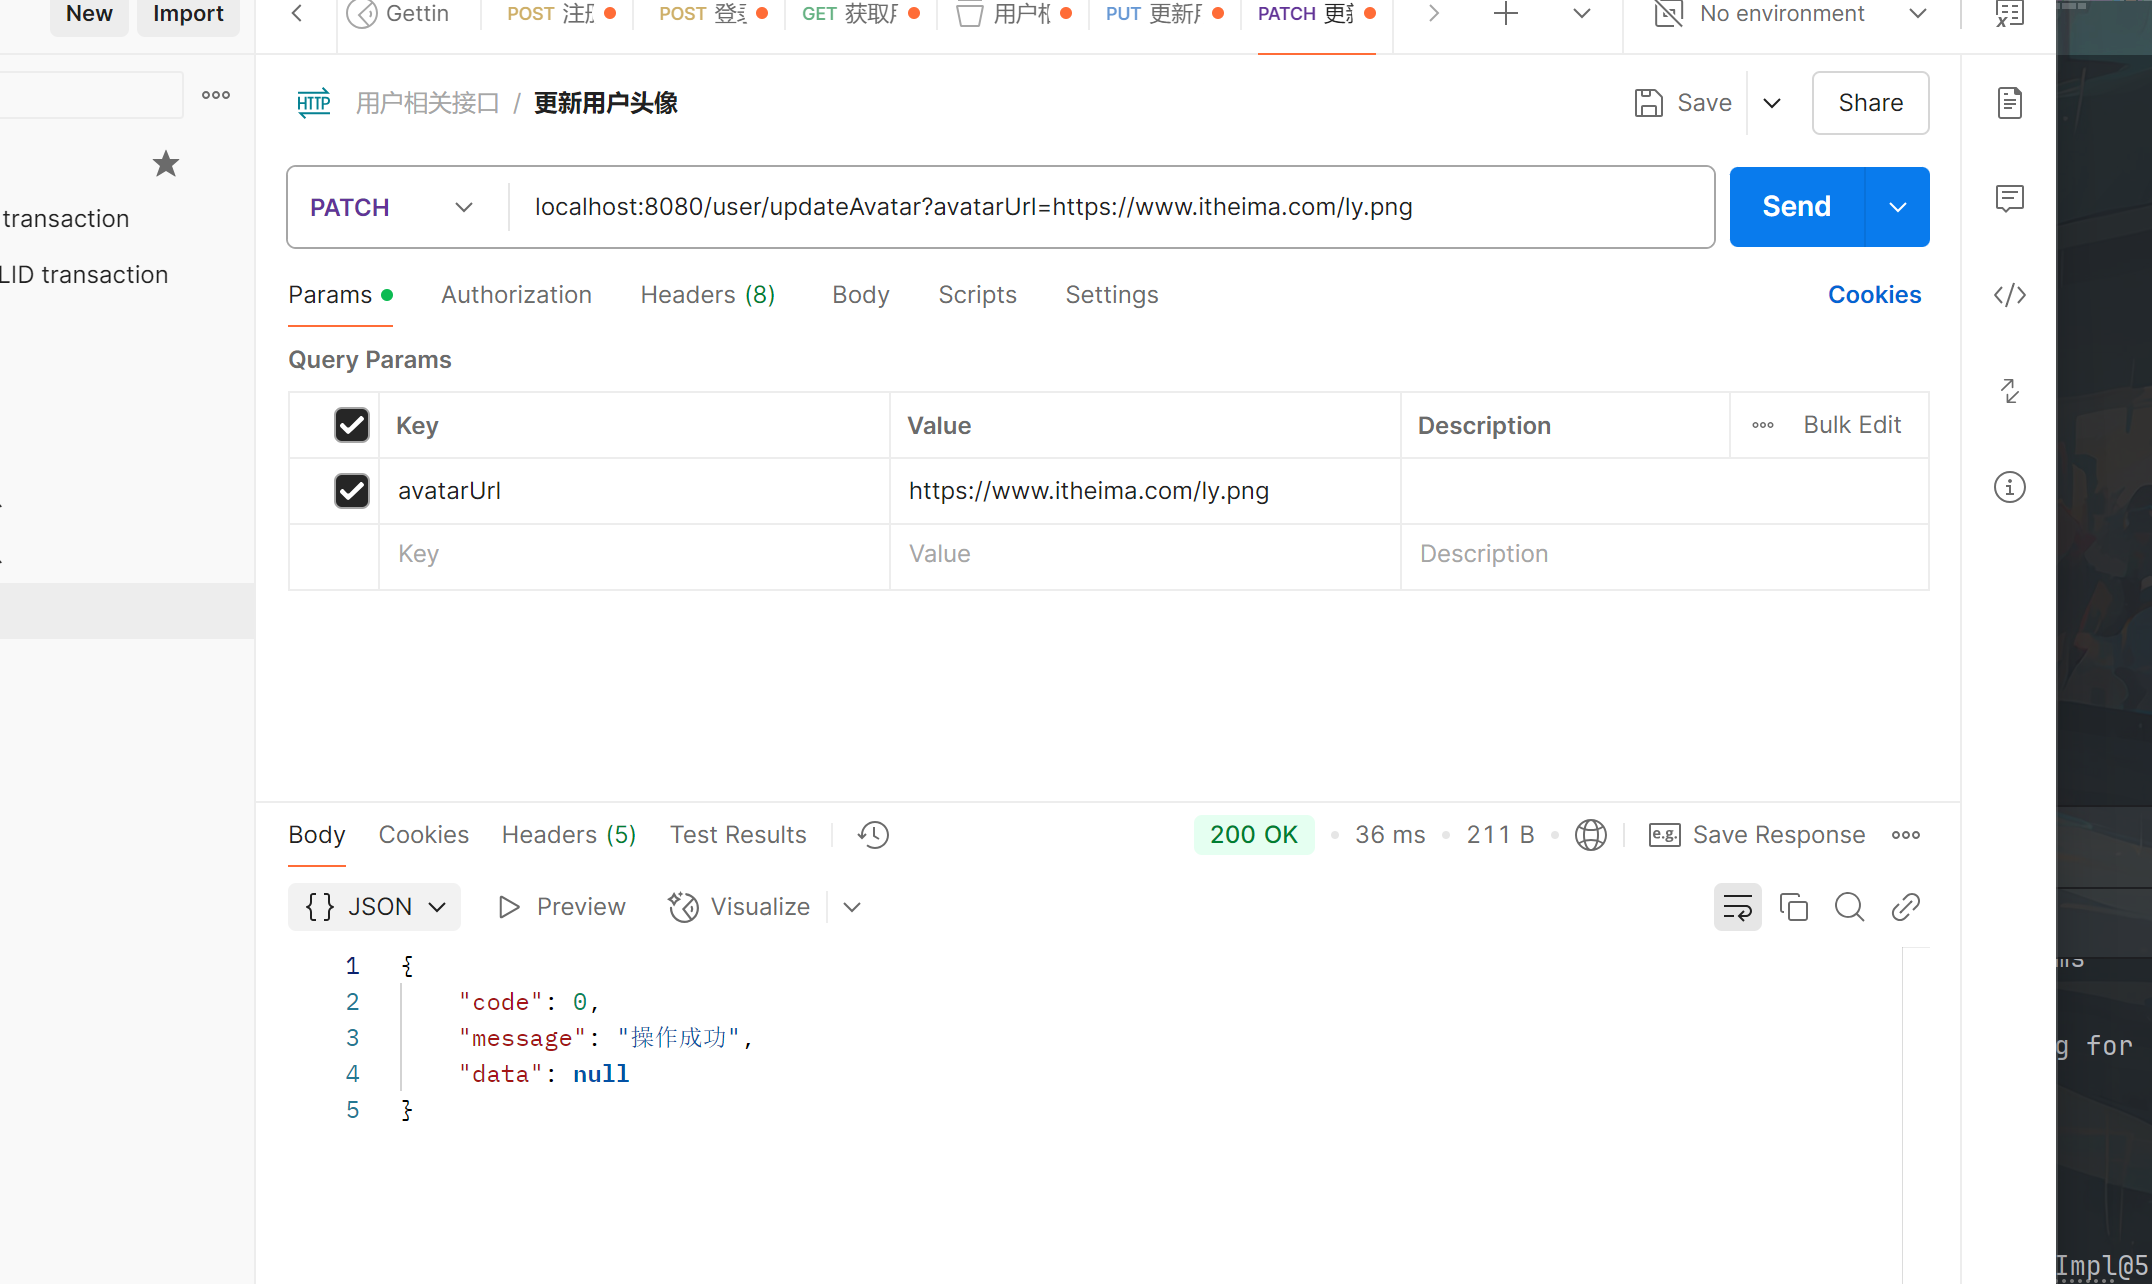
Task: Uncheck the avatarUrl param checkbox
Action: pos(351,491)
